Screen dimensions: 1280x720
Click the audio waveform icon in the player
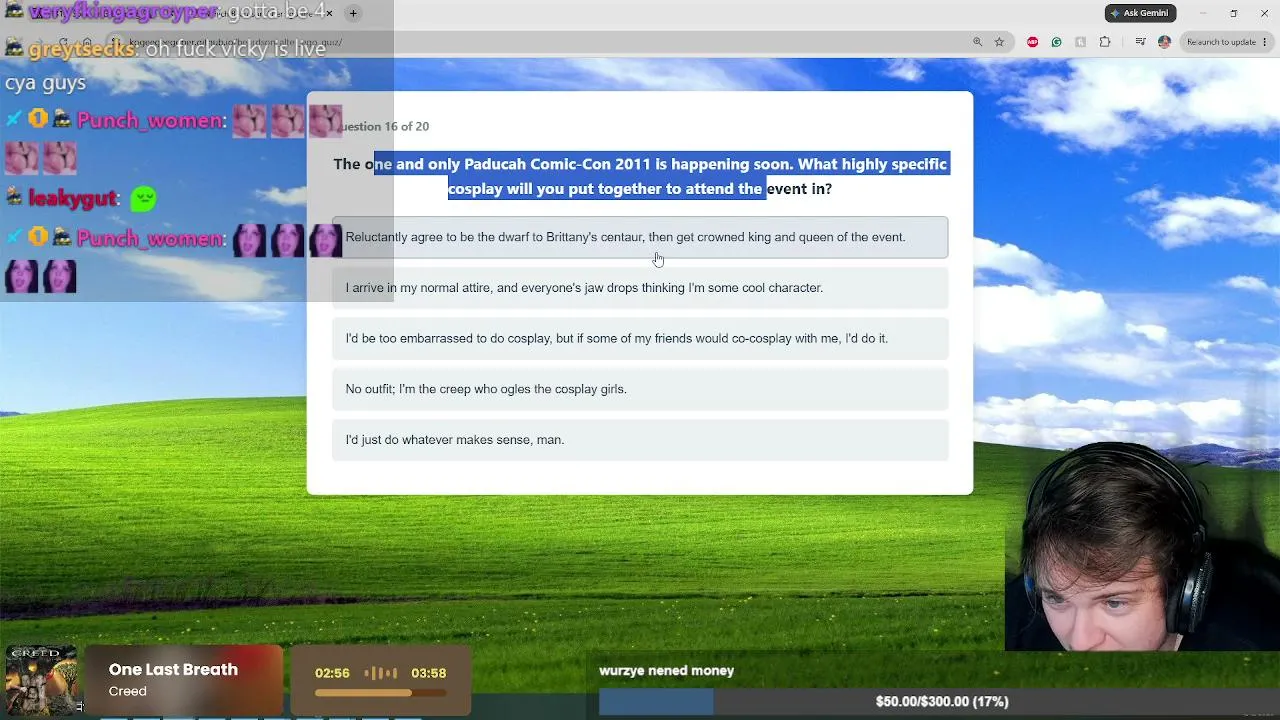[381, 673]
